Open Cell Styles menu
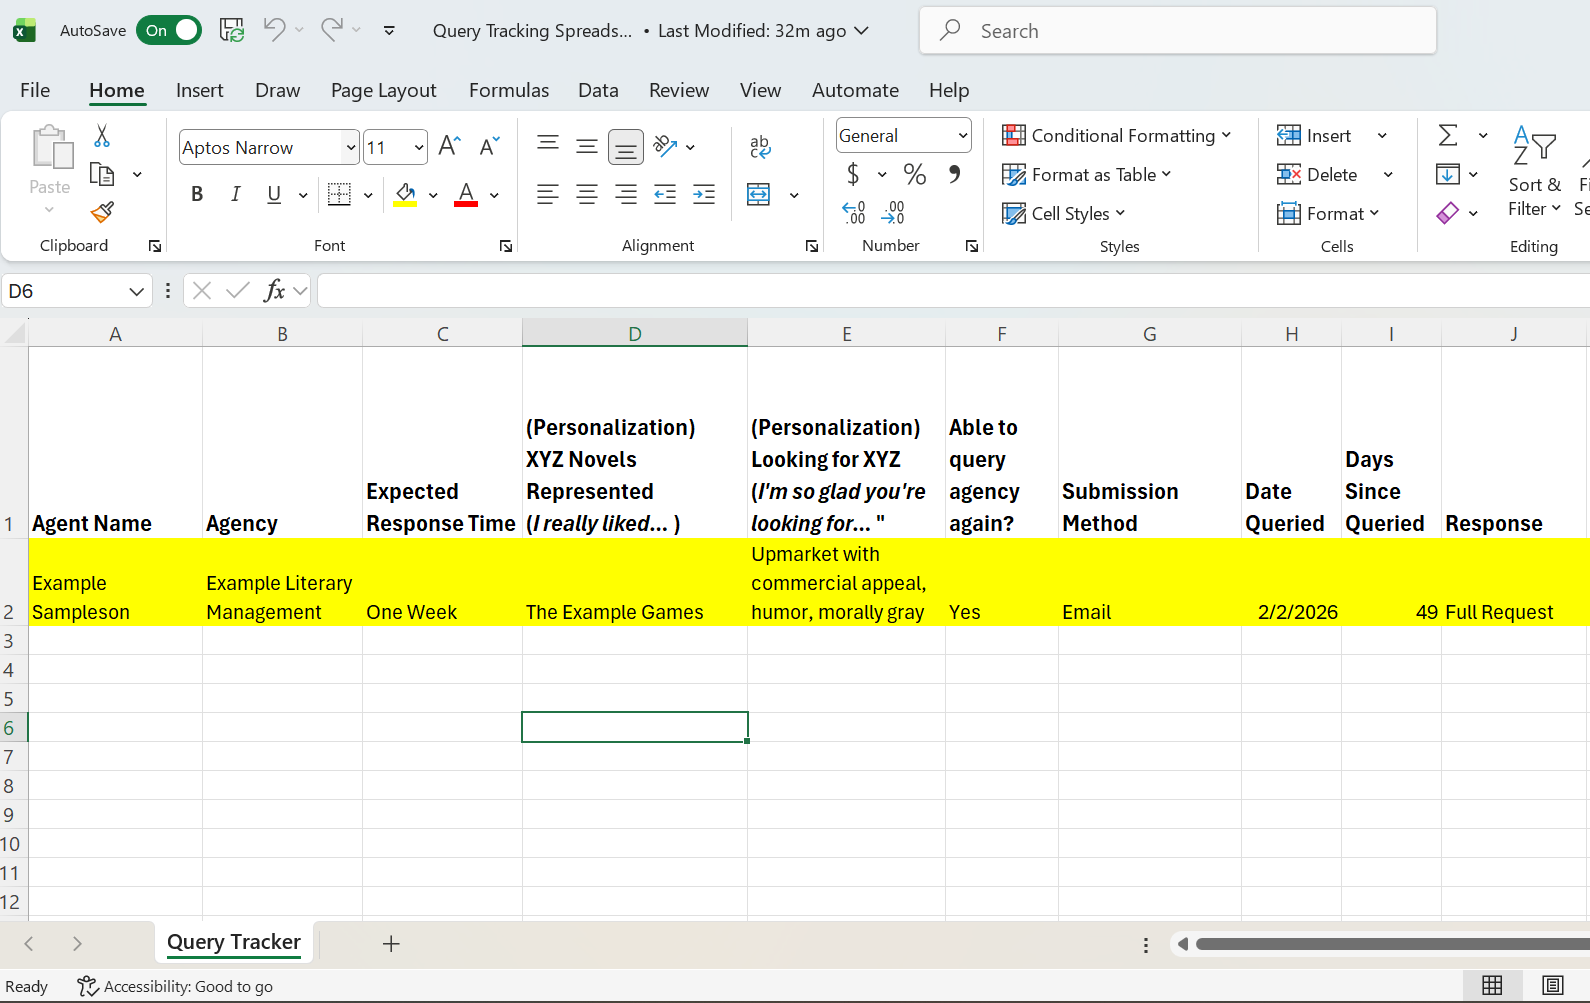The image size is (1590, 1003). [1063, 213]
